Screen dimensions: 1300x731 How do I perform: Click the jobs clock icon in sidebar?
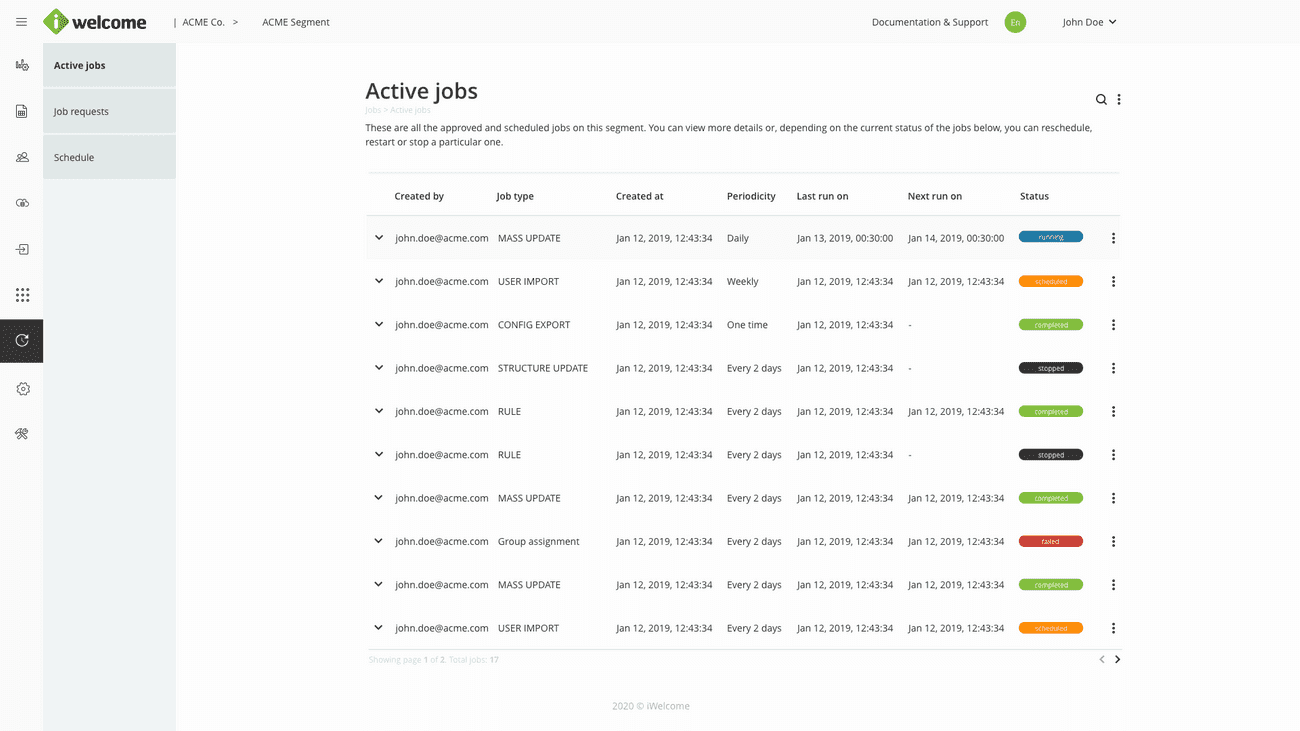click(x=22, y=341)
